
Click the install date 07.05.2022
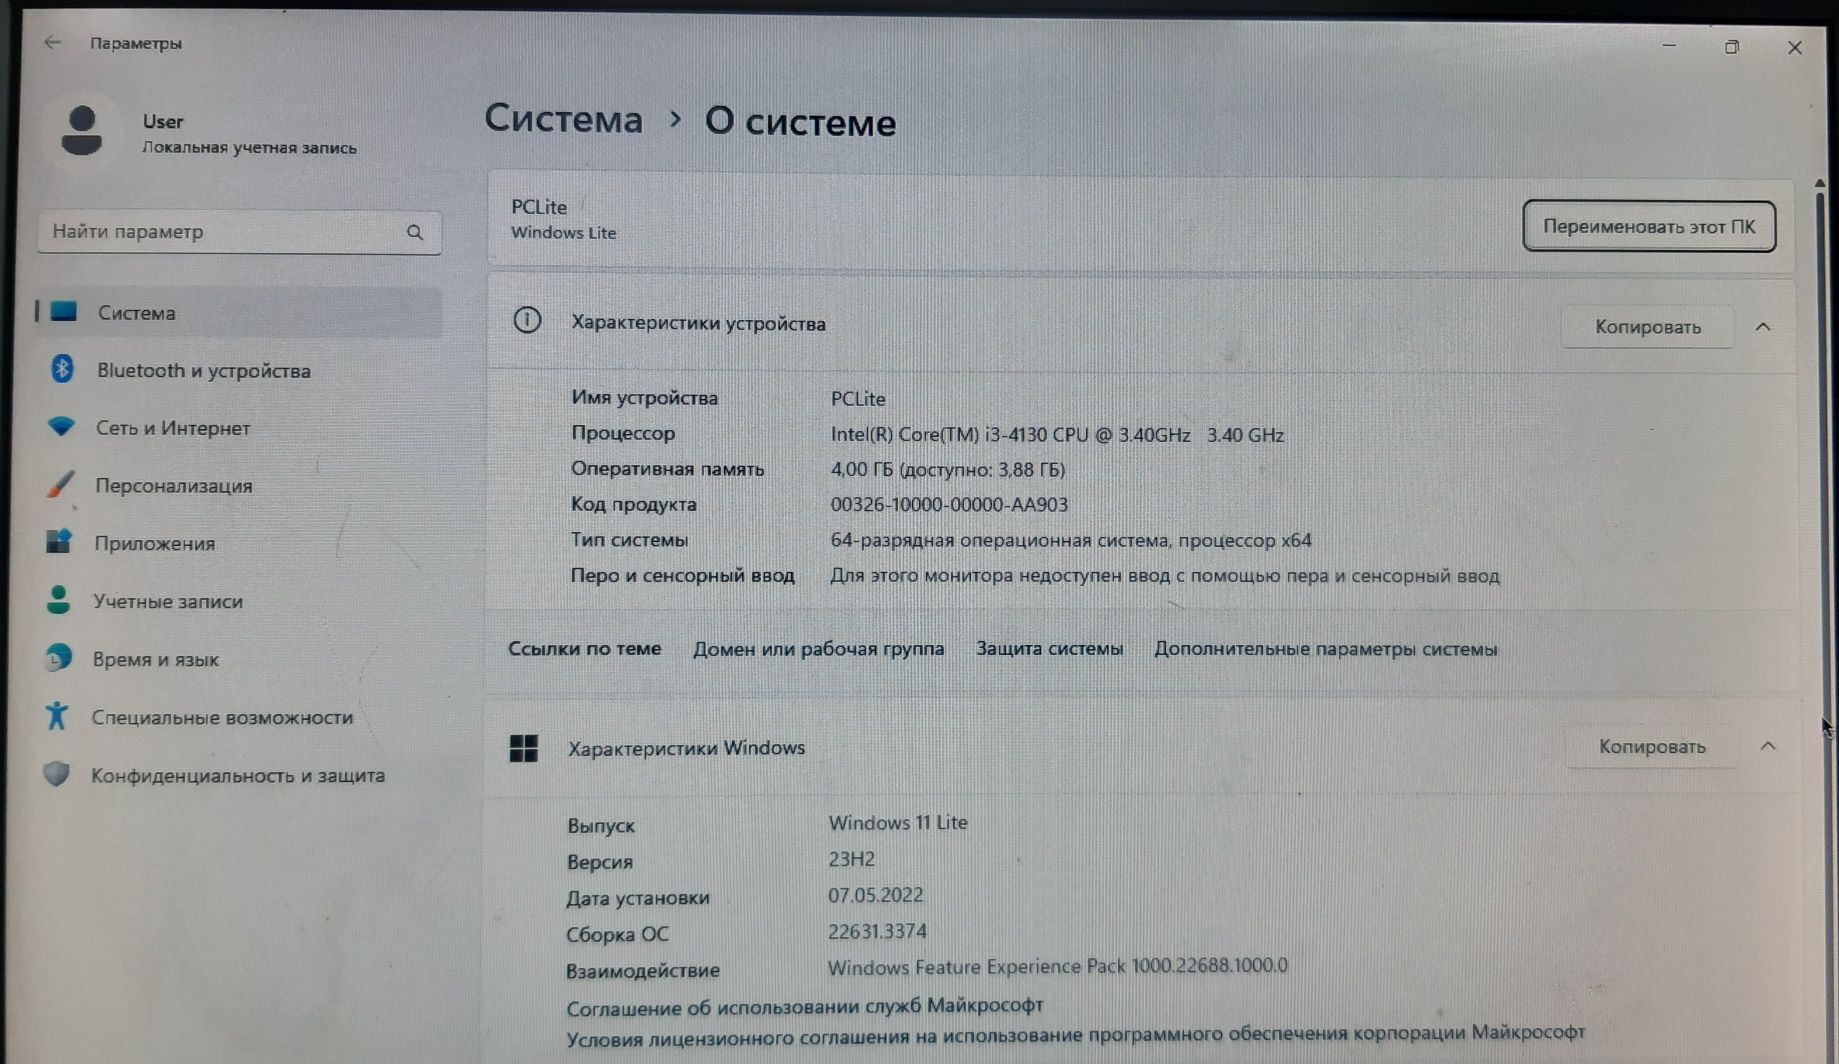[x=875, y=895]
